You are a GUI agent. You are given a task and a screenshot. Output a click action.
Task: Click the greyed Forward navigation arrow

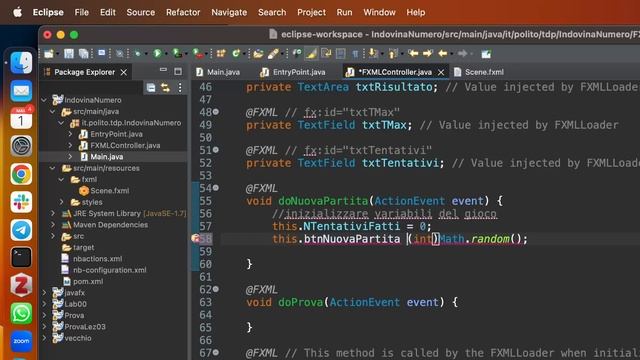pyautogui.click(x=461, y=53)
